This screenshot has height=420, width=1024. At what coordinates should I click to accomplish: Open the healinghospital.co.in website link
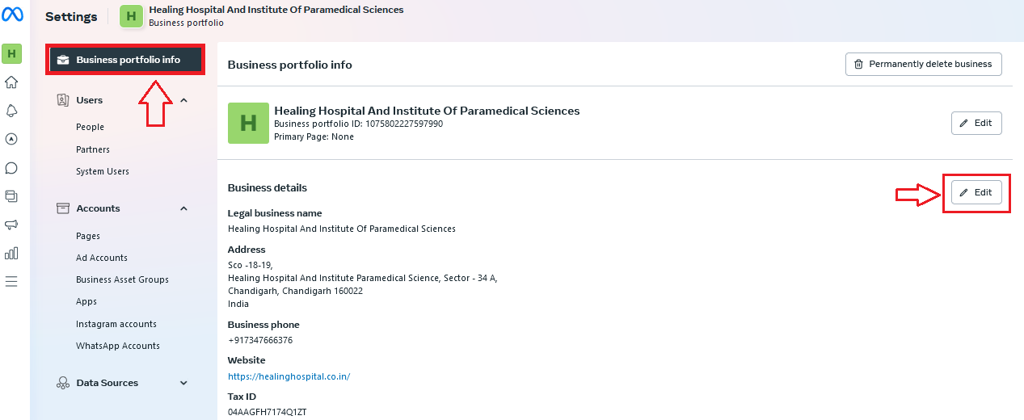coord(289,376)
